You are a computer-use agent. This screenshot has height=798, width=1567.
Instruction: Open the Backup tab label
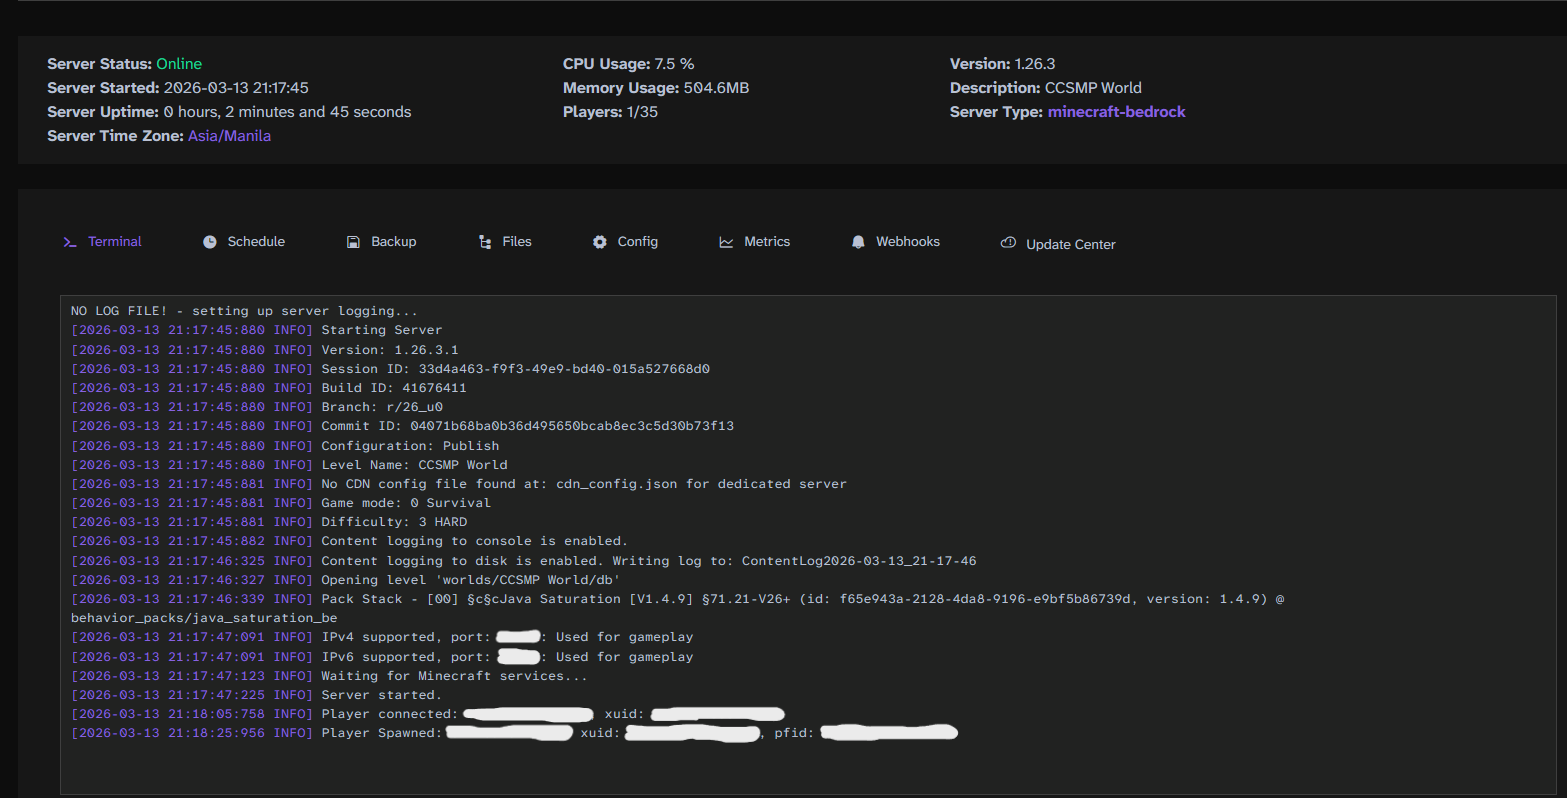click(393, 242)
